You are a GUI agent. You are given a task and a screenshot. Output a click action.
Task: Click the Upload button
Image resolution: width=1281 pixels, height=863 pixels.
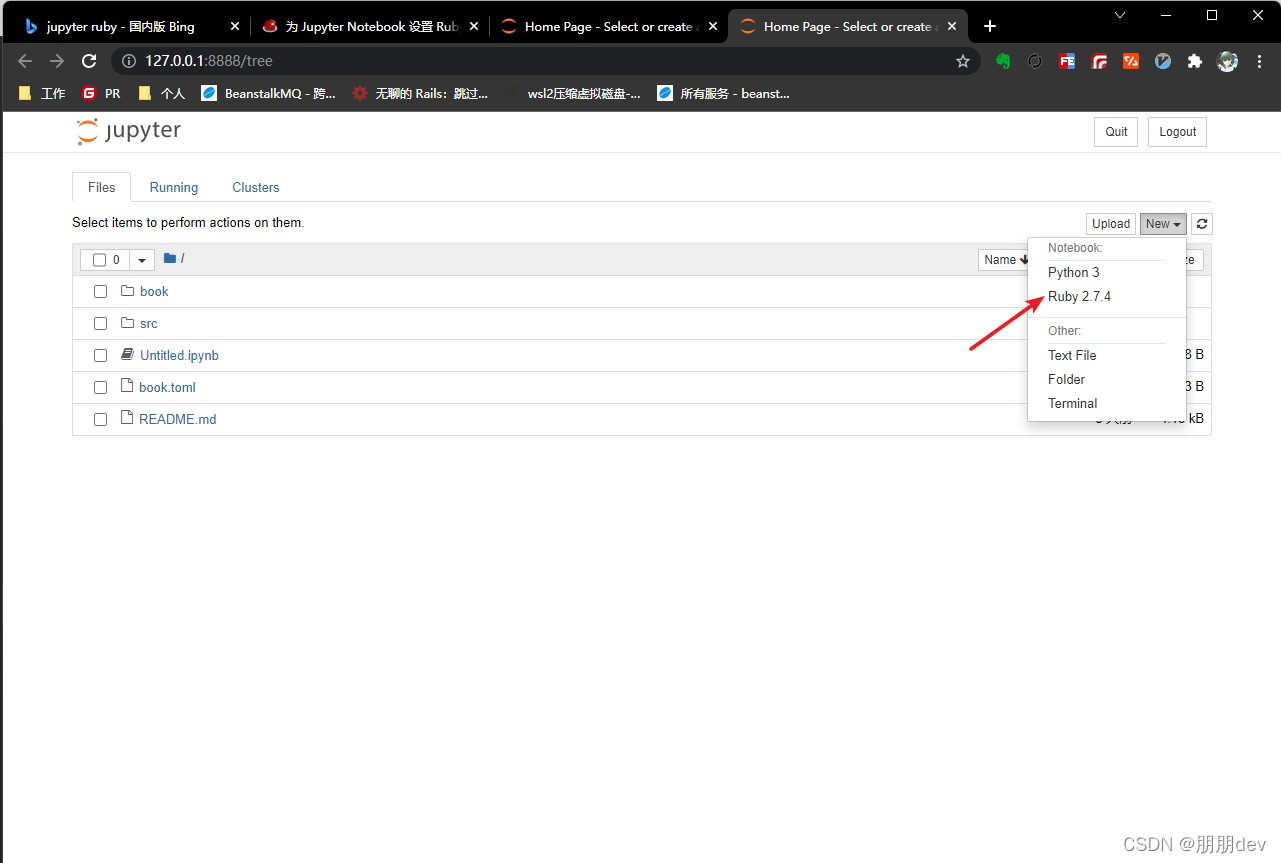pos(1111,224)
